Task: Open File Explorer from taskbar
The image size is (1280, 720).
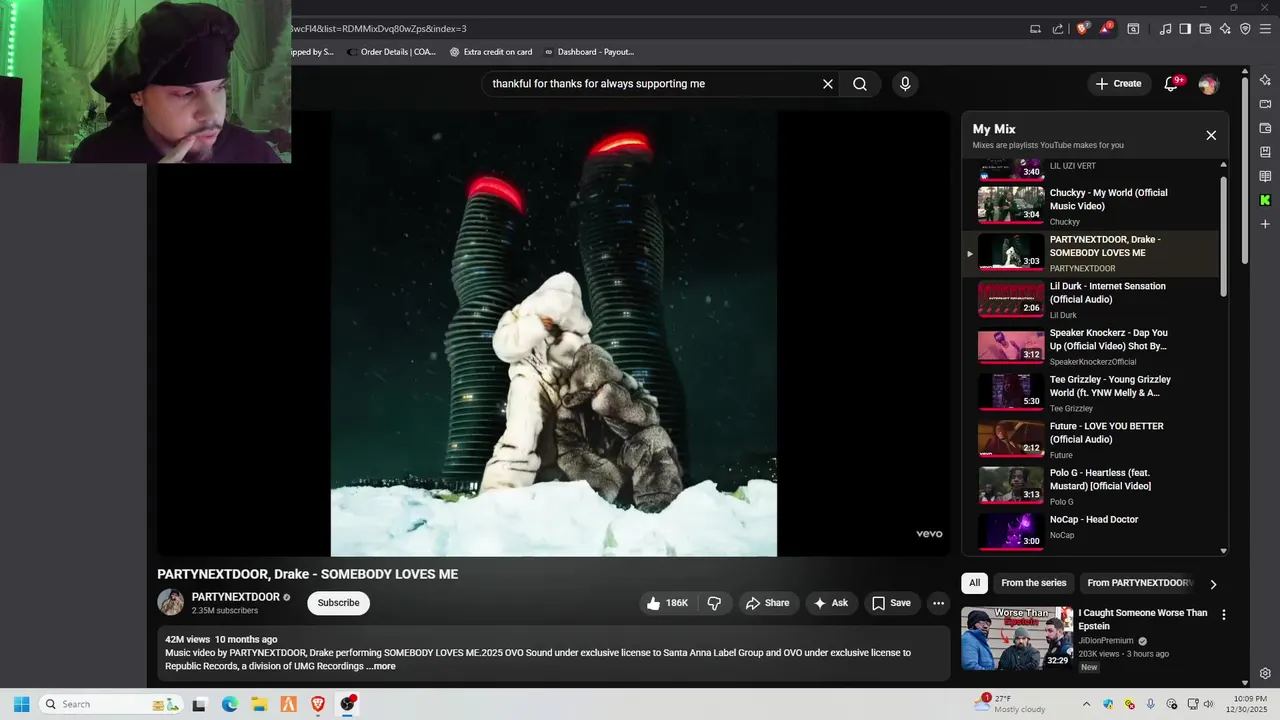Action: click(259, 704)
